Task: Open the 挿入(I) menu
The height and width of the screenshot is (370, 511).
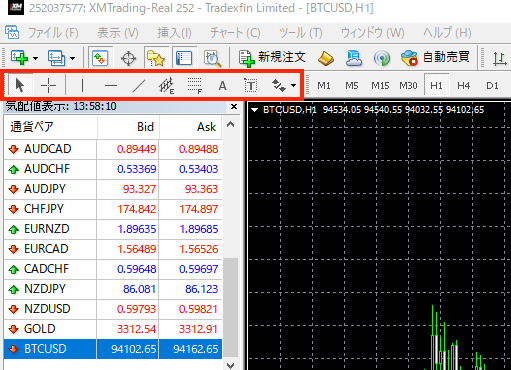Action: (x=174, y=33)
